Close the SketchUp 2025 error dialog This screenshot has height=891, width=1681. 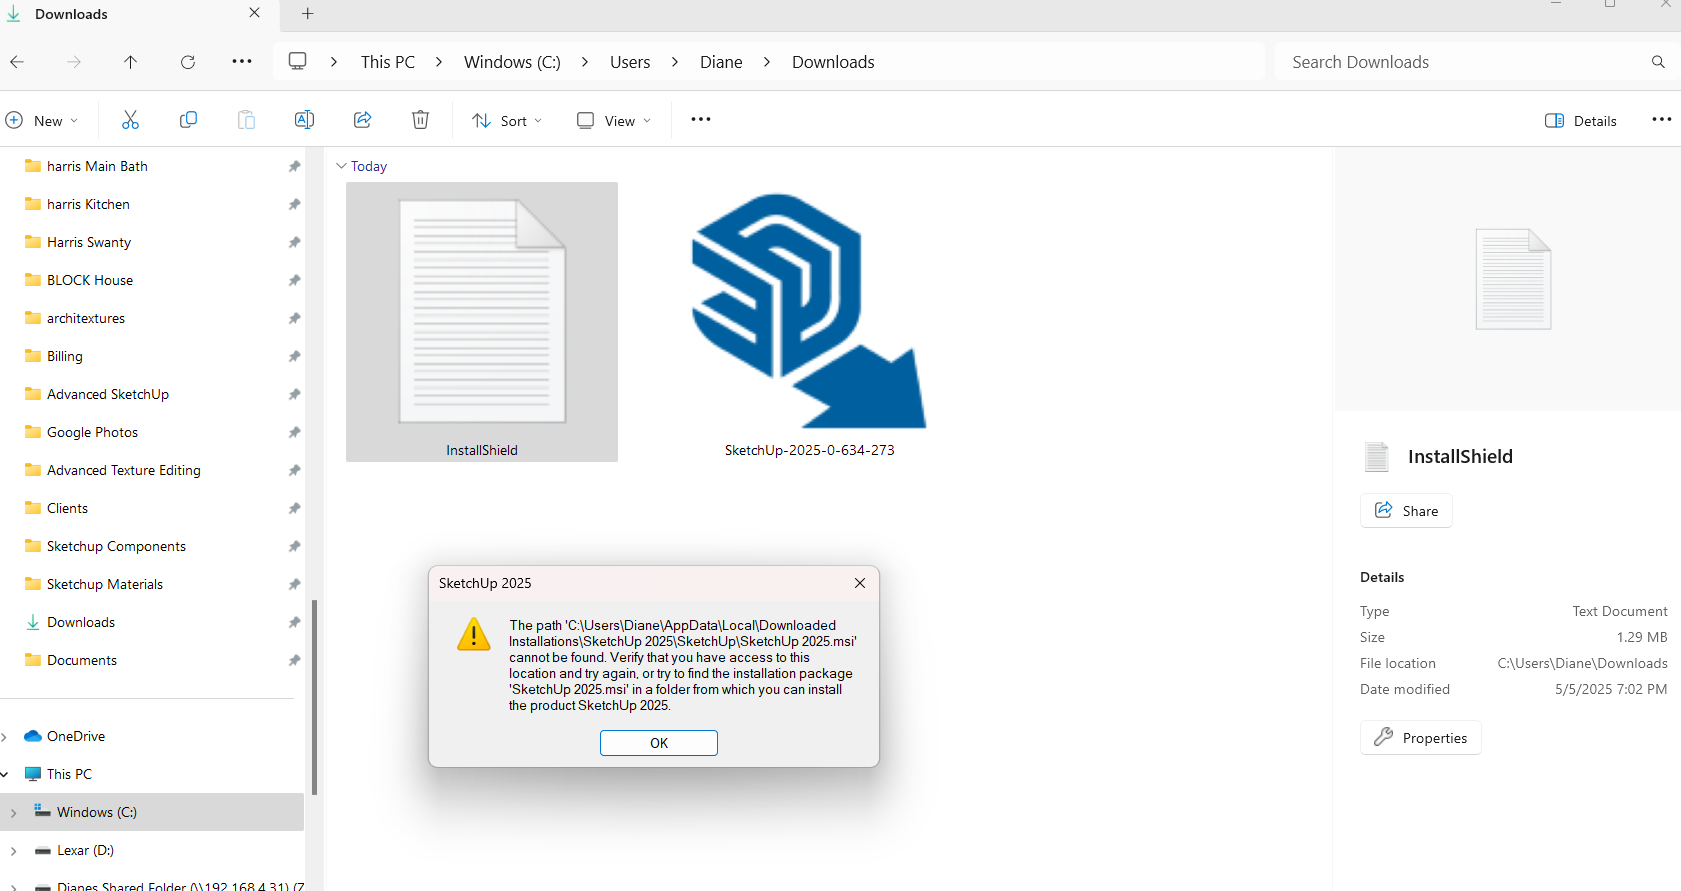click(x=860, y=583)
